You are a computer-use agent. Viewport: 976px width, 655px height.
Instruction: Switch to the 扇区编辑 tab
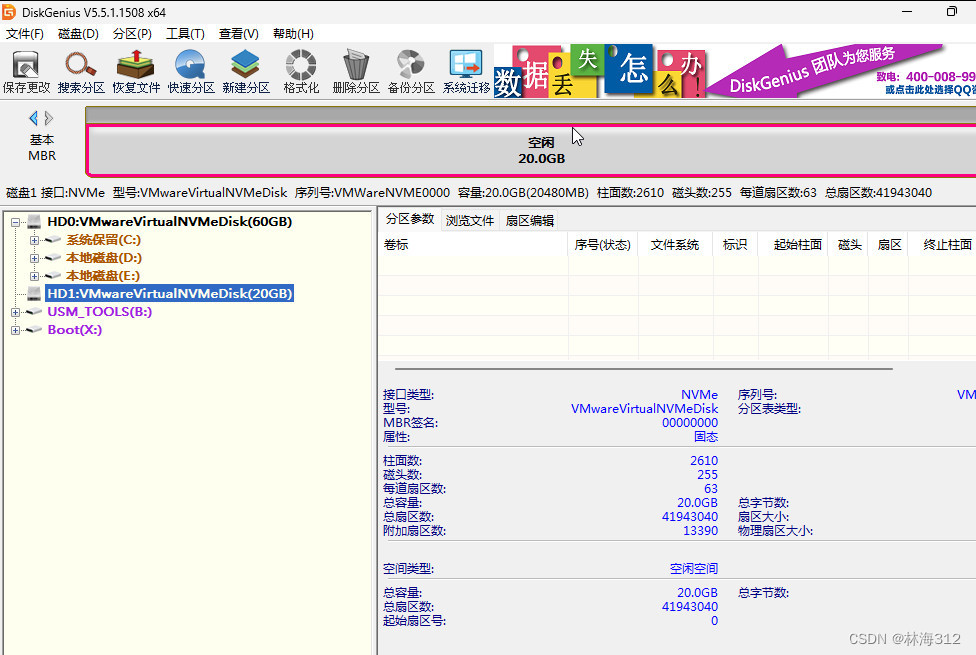530,220
